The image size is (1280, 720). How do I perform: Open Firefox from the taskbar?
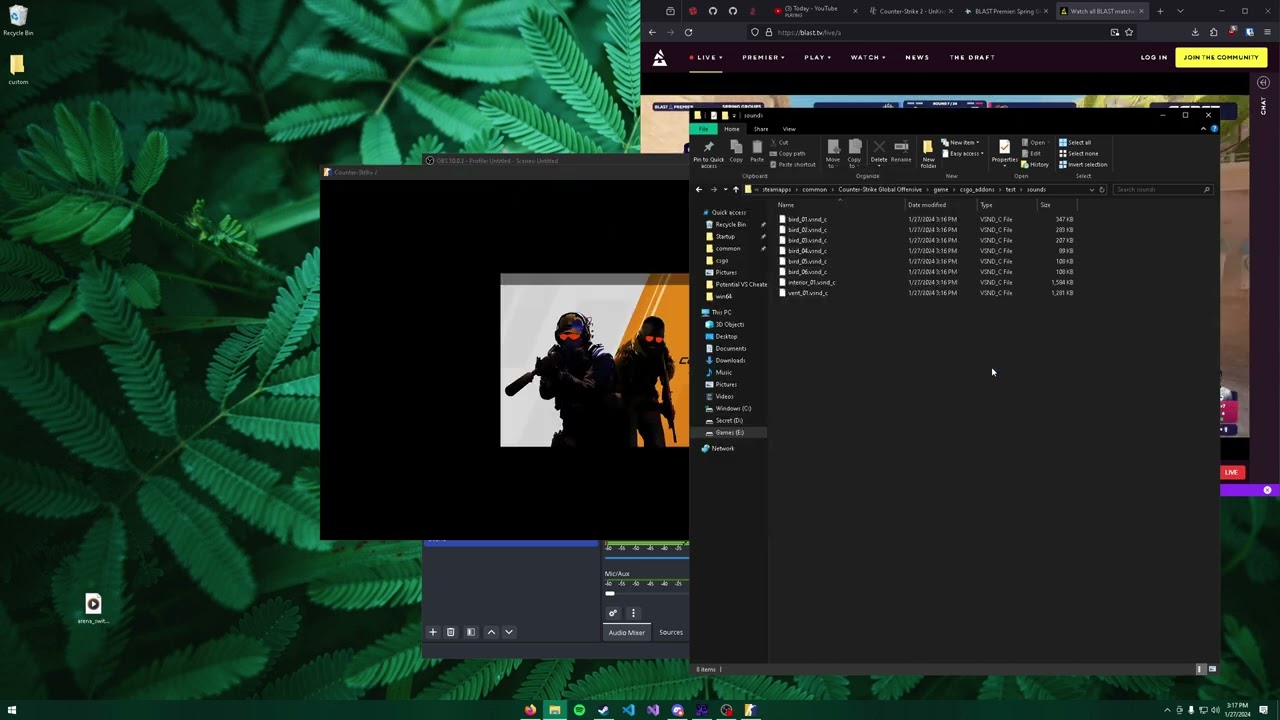[530, 710]
